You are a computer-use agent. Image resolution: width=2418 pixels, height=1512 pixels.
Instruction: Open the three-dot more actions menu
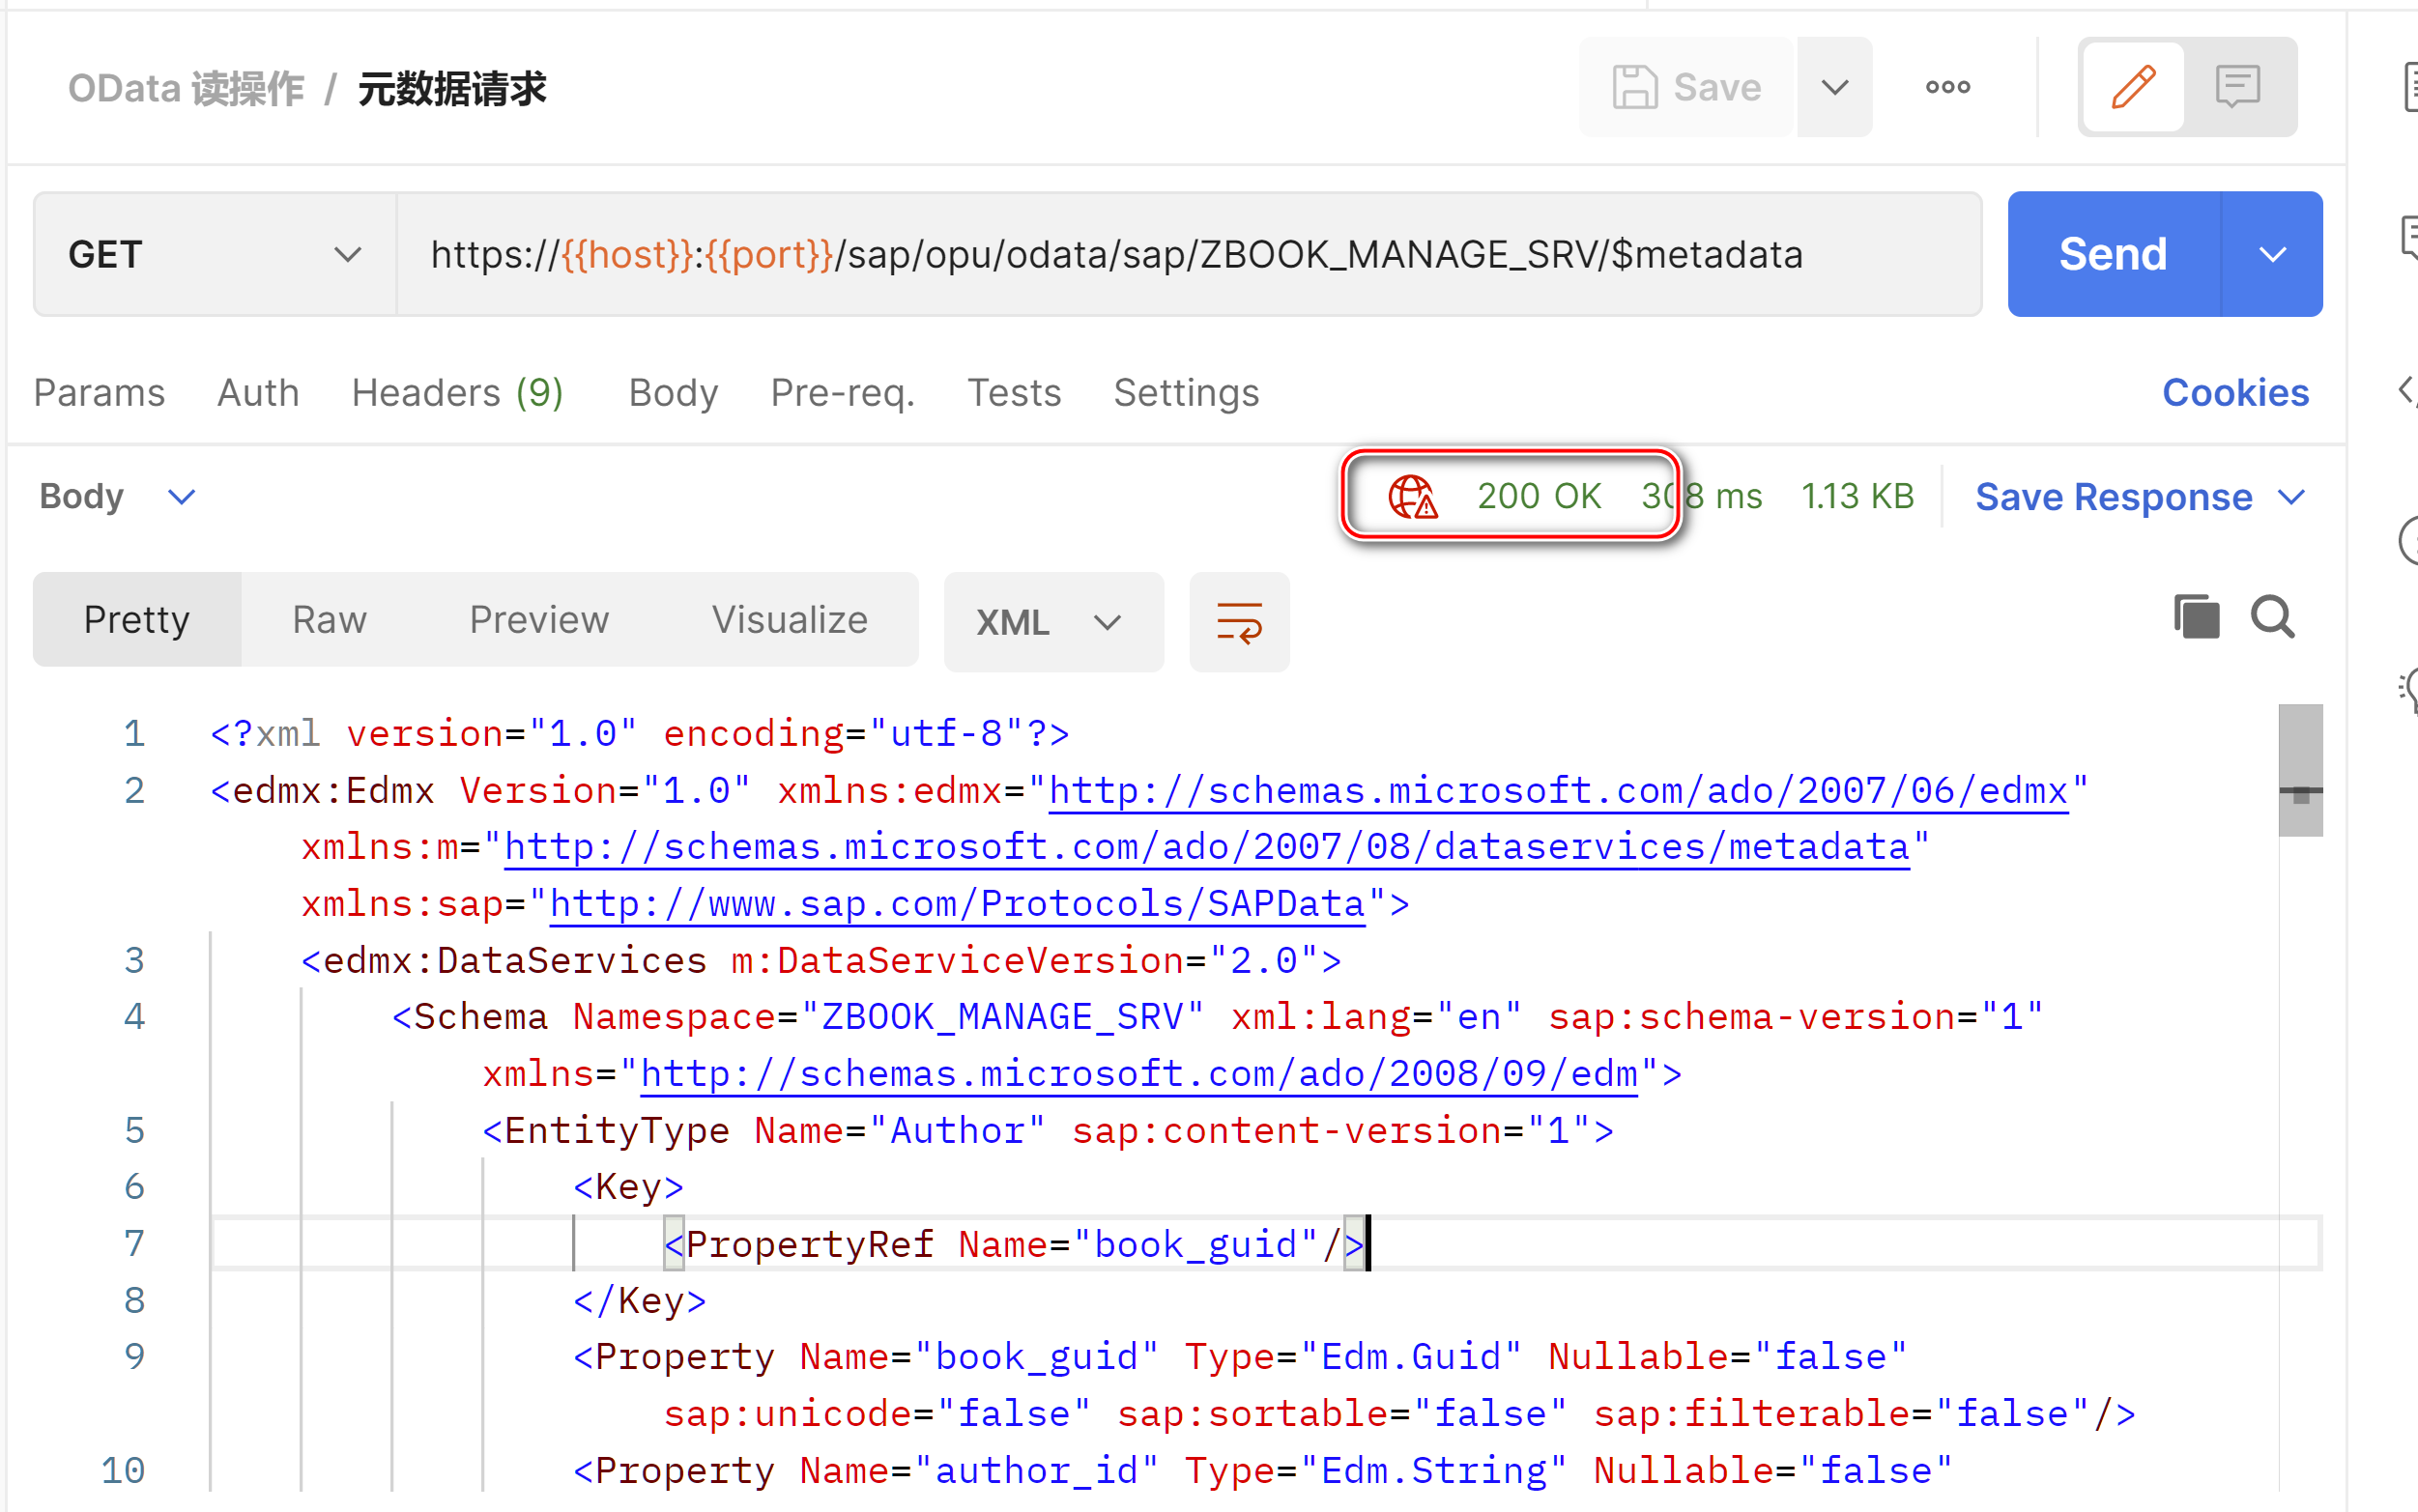point(1946,87)
